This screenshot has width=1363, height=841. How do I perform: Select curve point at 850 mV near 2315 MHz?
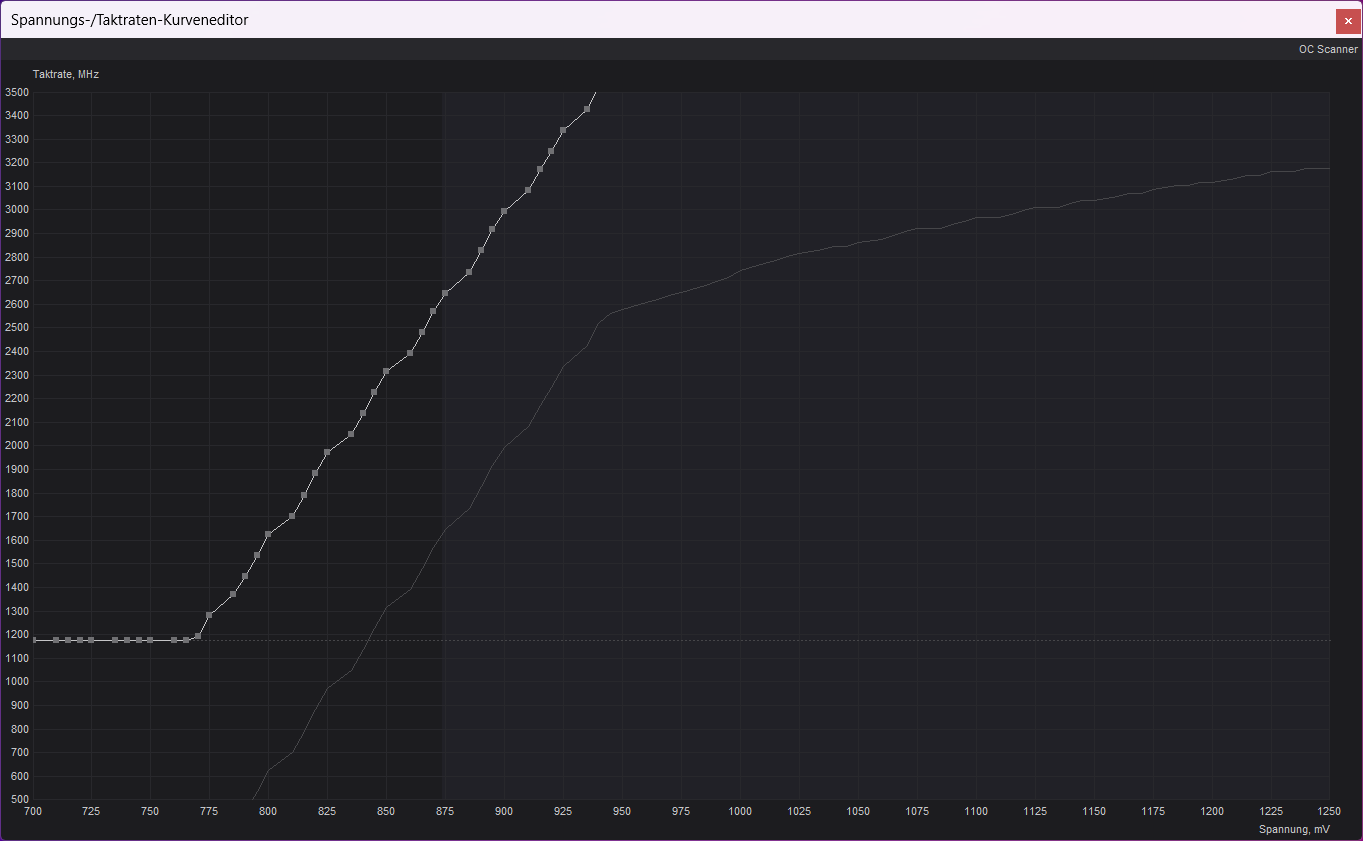coord(386,371)
